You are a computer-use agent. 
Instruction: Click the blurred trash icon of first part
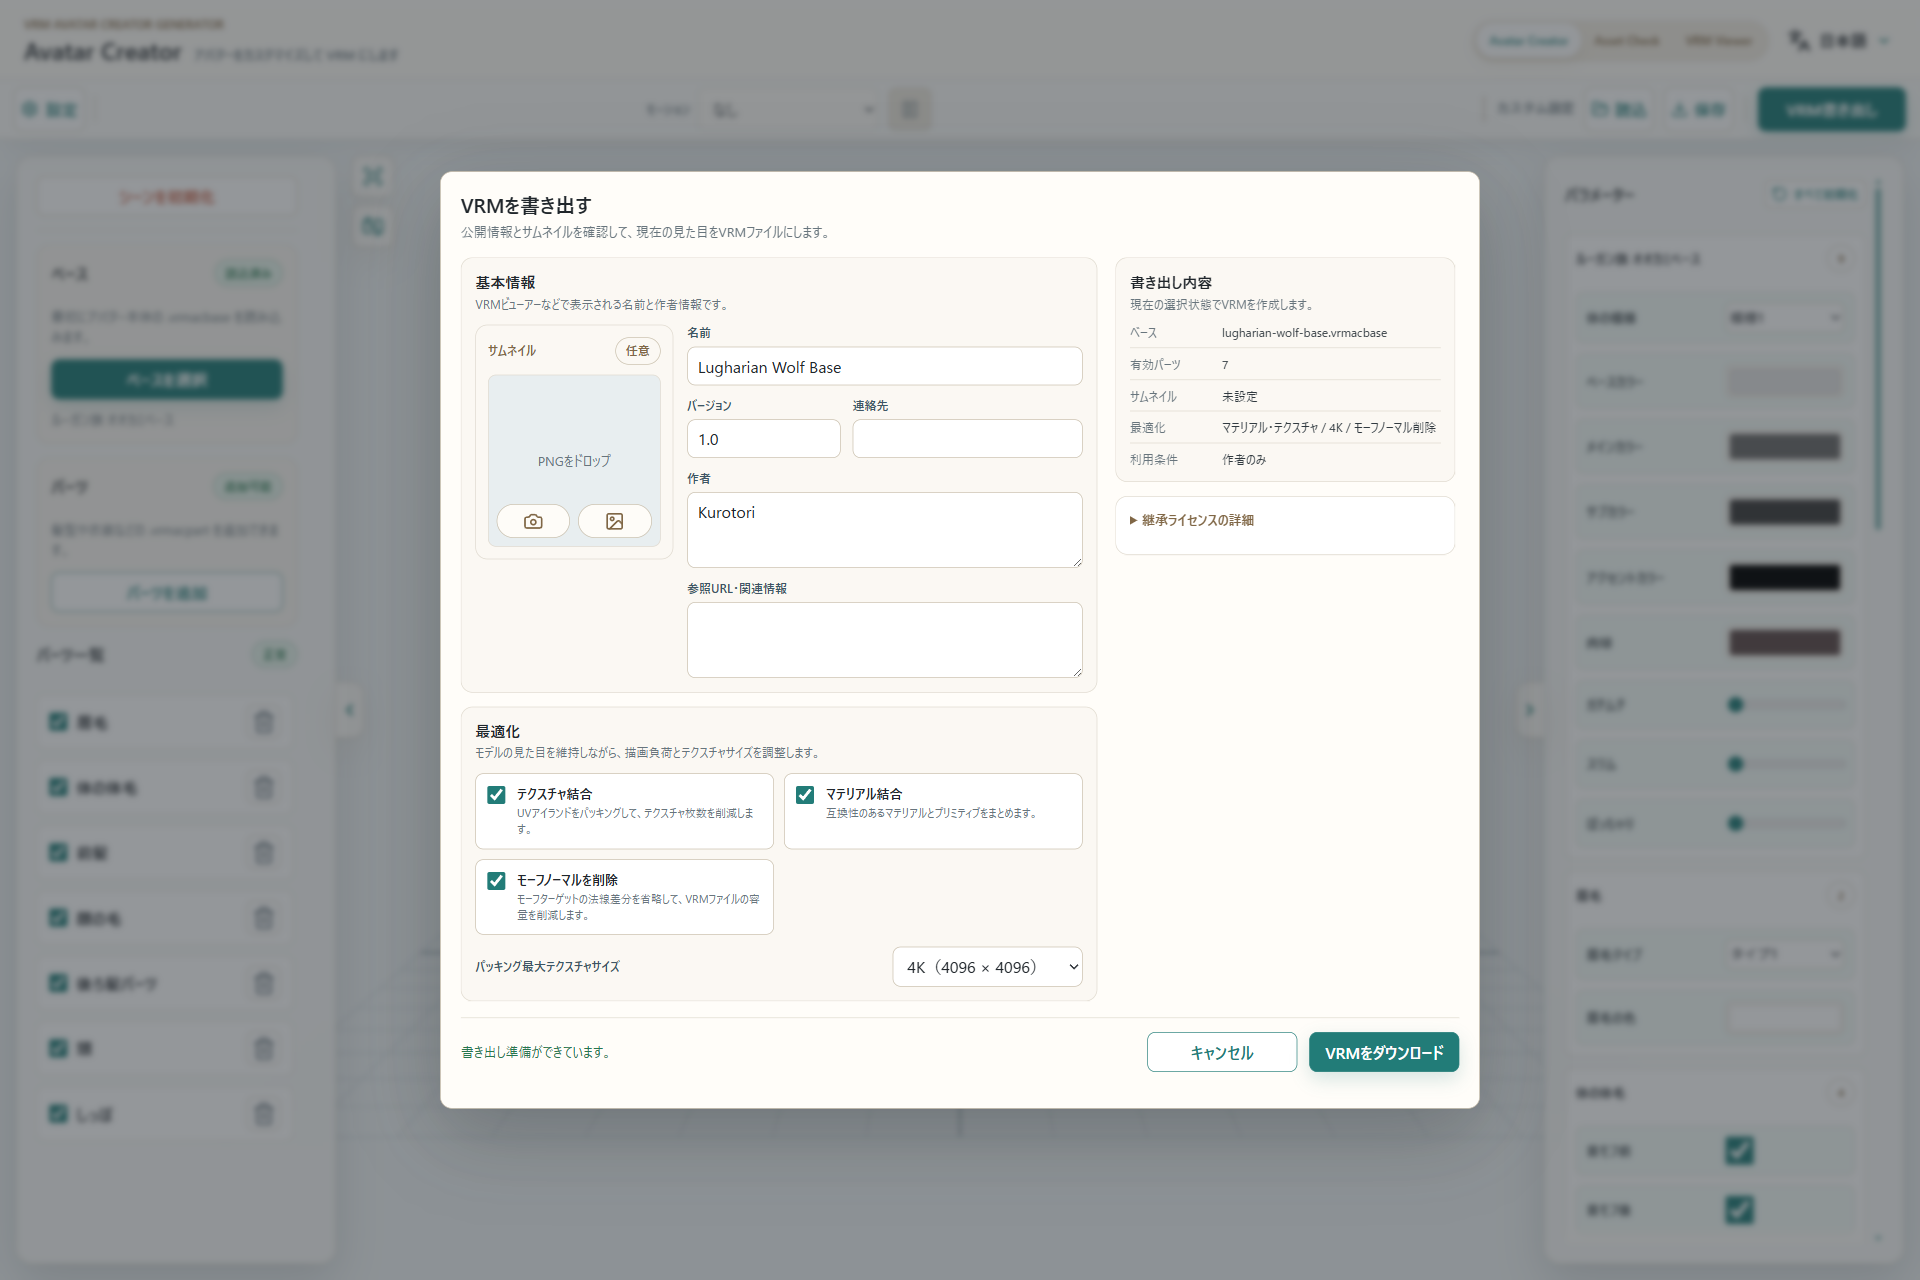[x=264, y=722]
